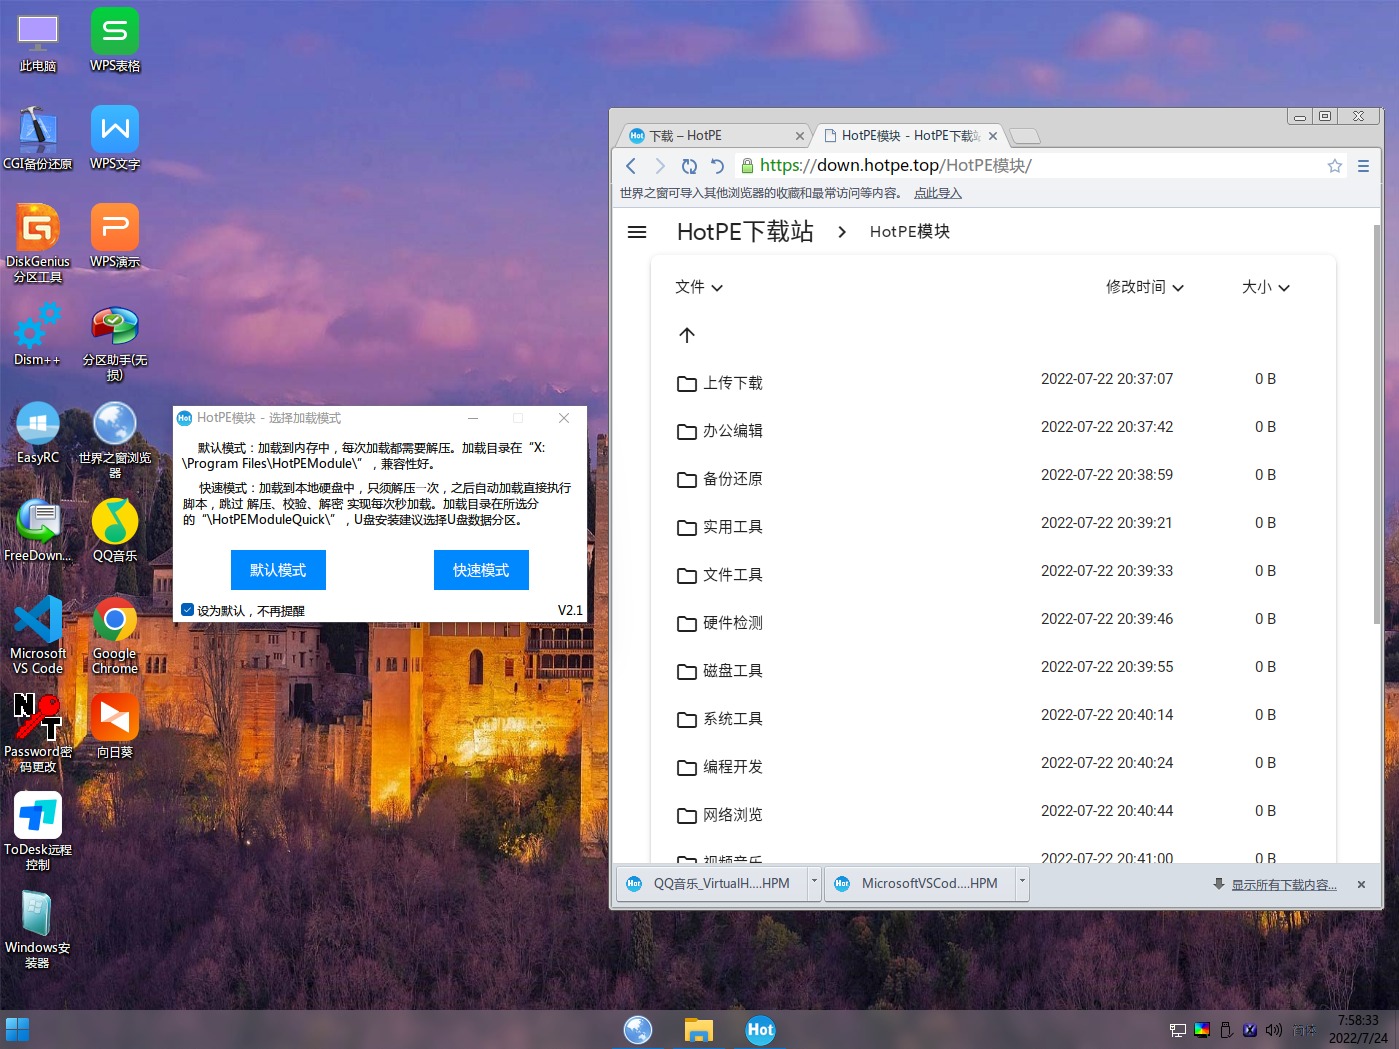Open the 编程开发 folder
This screenshot has height=1049, width=1399.
(x=733, y=767)
